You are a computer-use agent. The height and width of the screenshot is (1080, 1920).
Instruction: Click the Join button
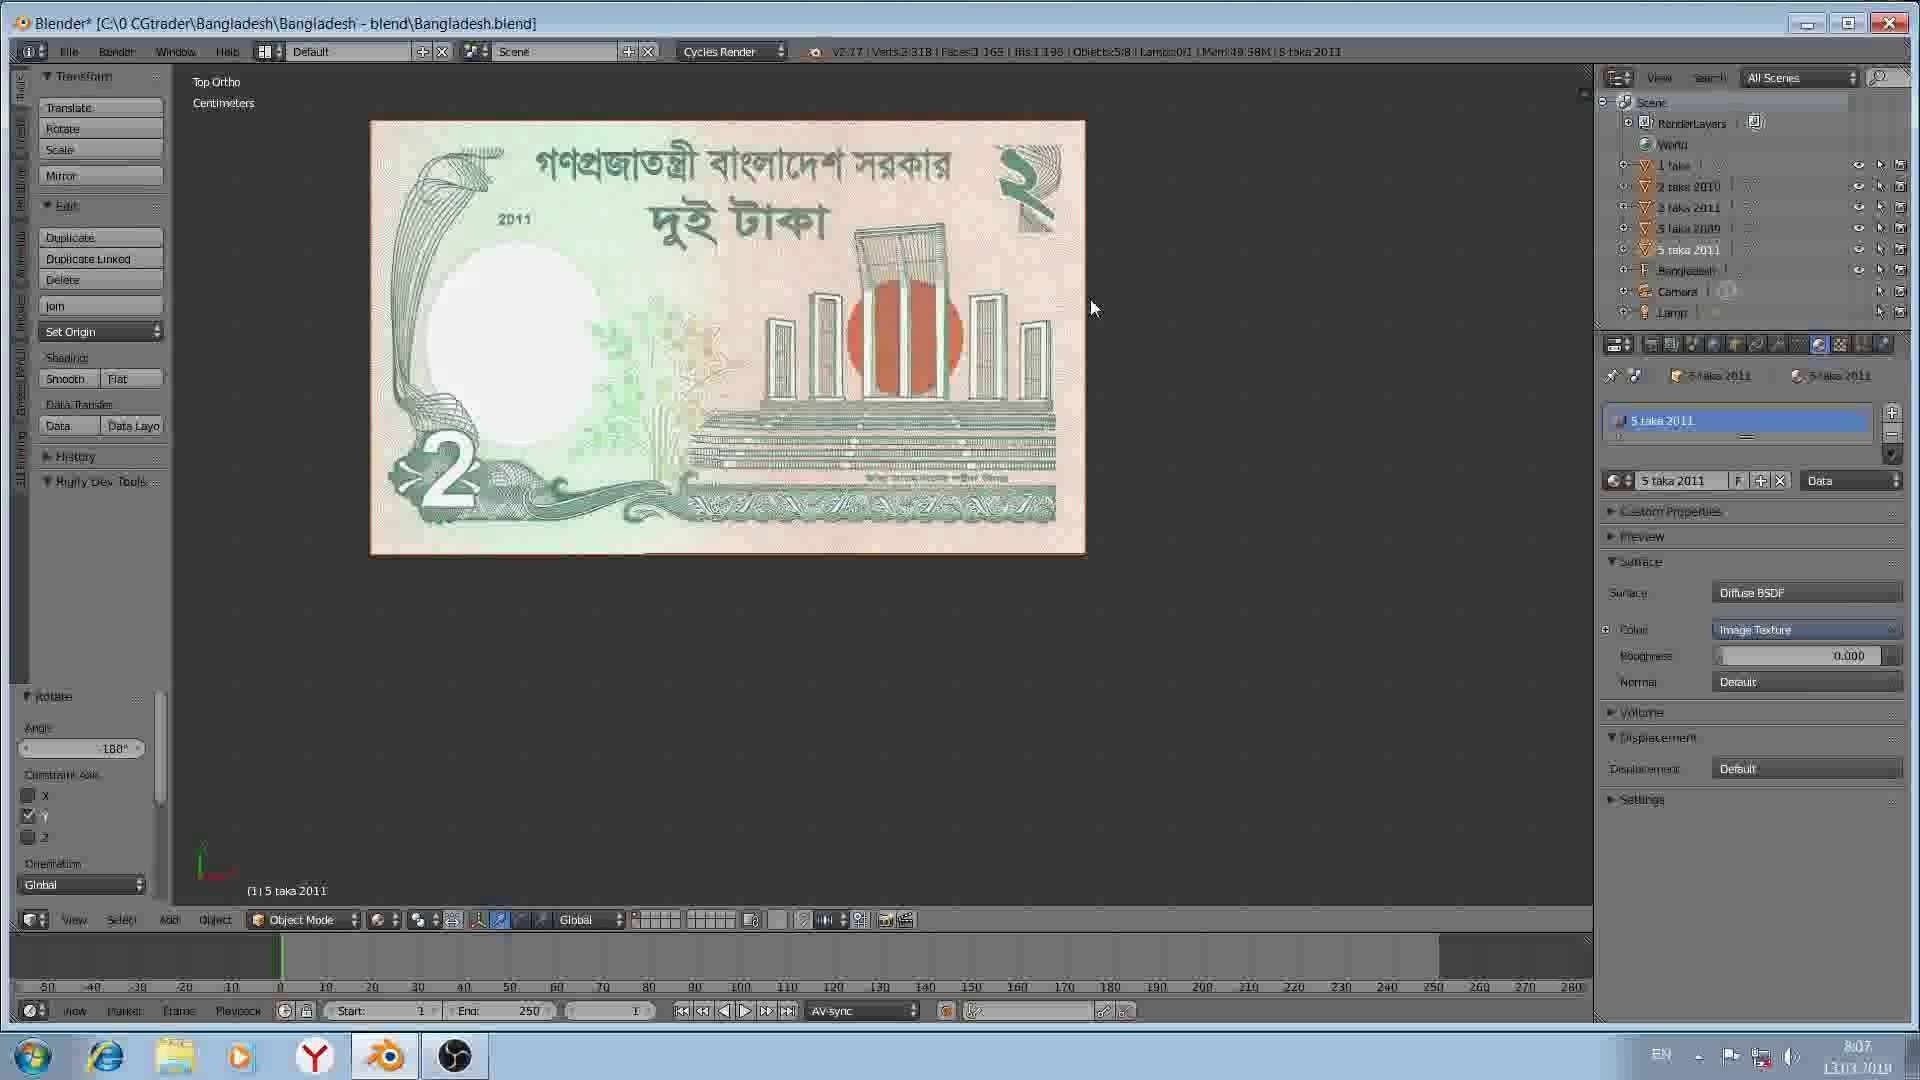pyautogui.click(x=100, y=306)
